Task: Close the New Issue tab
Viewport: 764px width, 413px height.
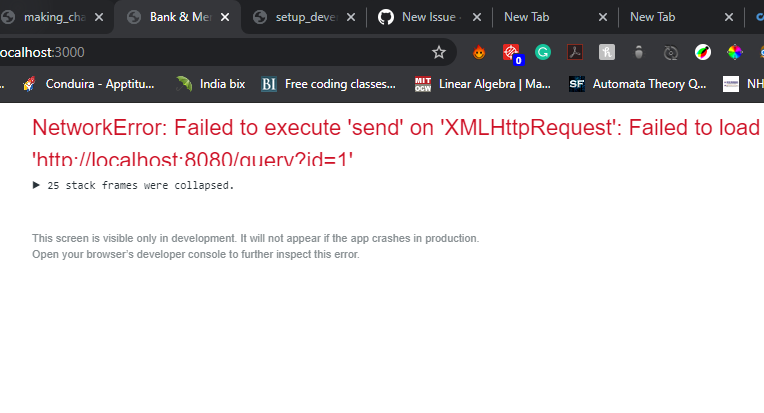Action: click(x=477, y=18)
